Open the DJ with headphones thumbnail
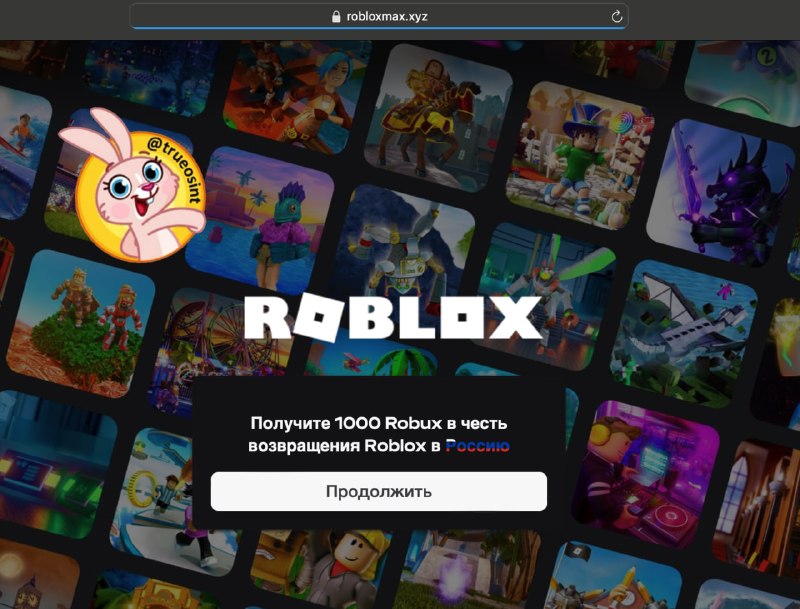The image size is (800, 609). click(645, 474)
